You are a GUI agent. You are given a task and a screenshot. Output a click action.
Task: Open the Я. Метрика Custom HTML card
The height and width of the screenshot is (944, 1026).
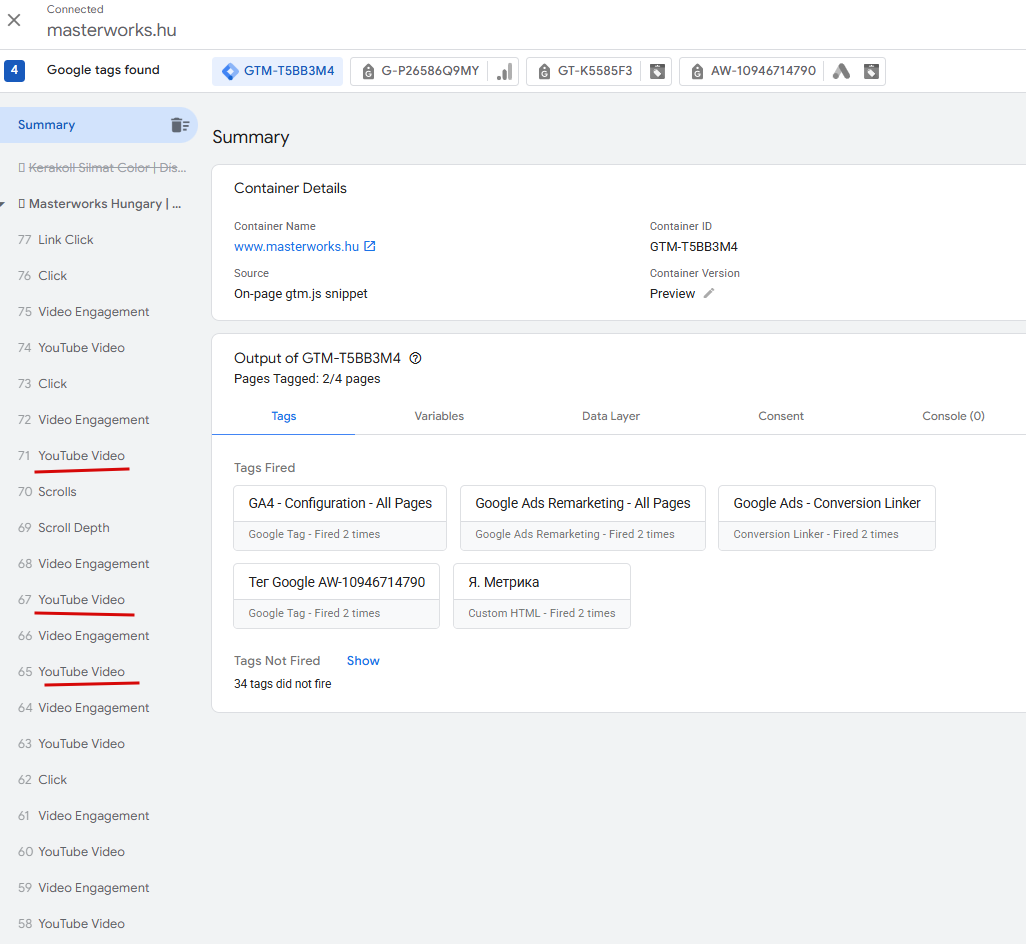pos(542,597)
